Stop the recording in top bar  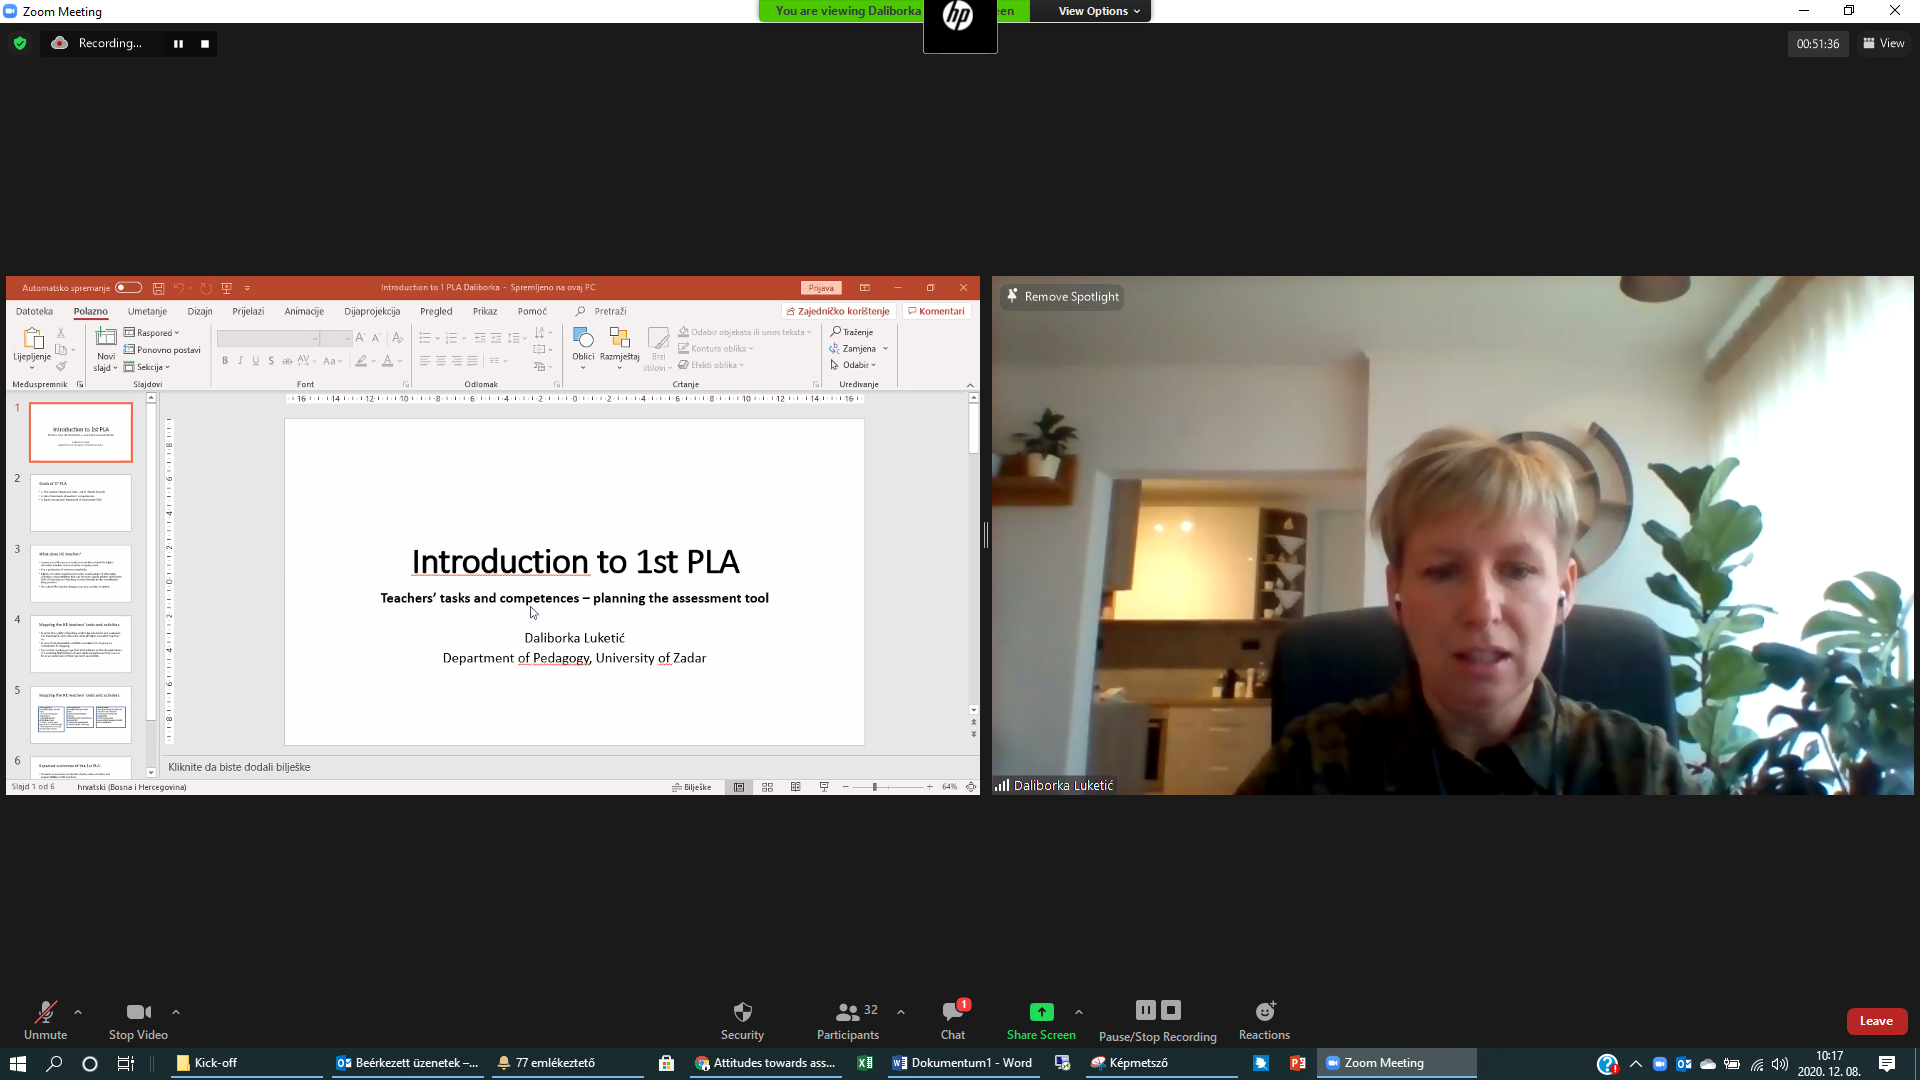click(205, 44)
